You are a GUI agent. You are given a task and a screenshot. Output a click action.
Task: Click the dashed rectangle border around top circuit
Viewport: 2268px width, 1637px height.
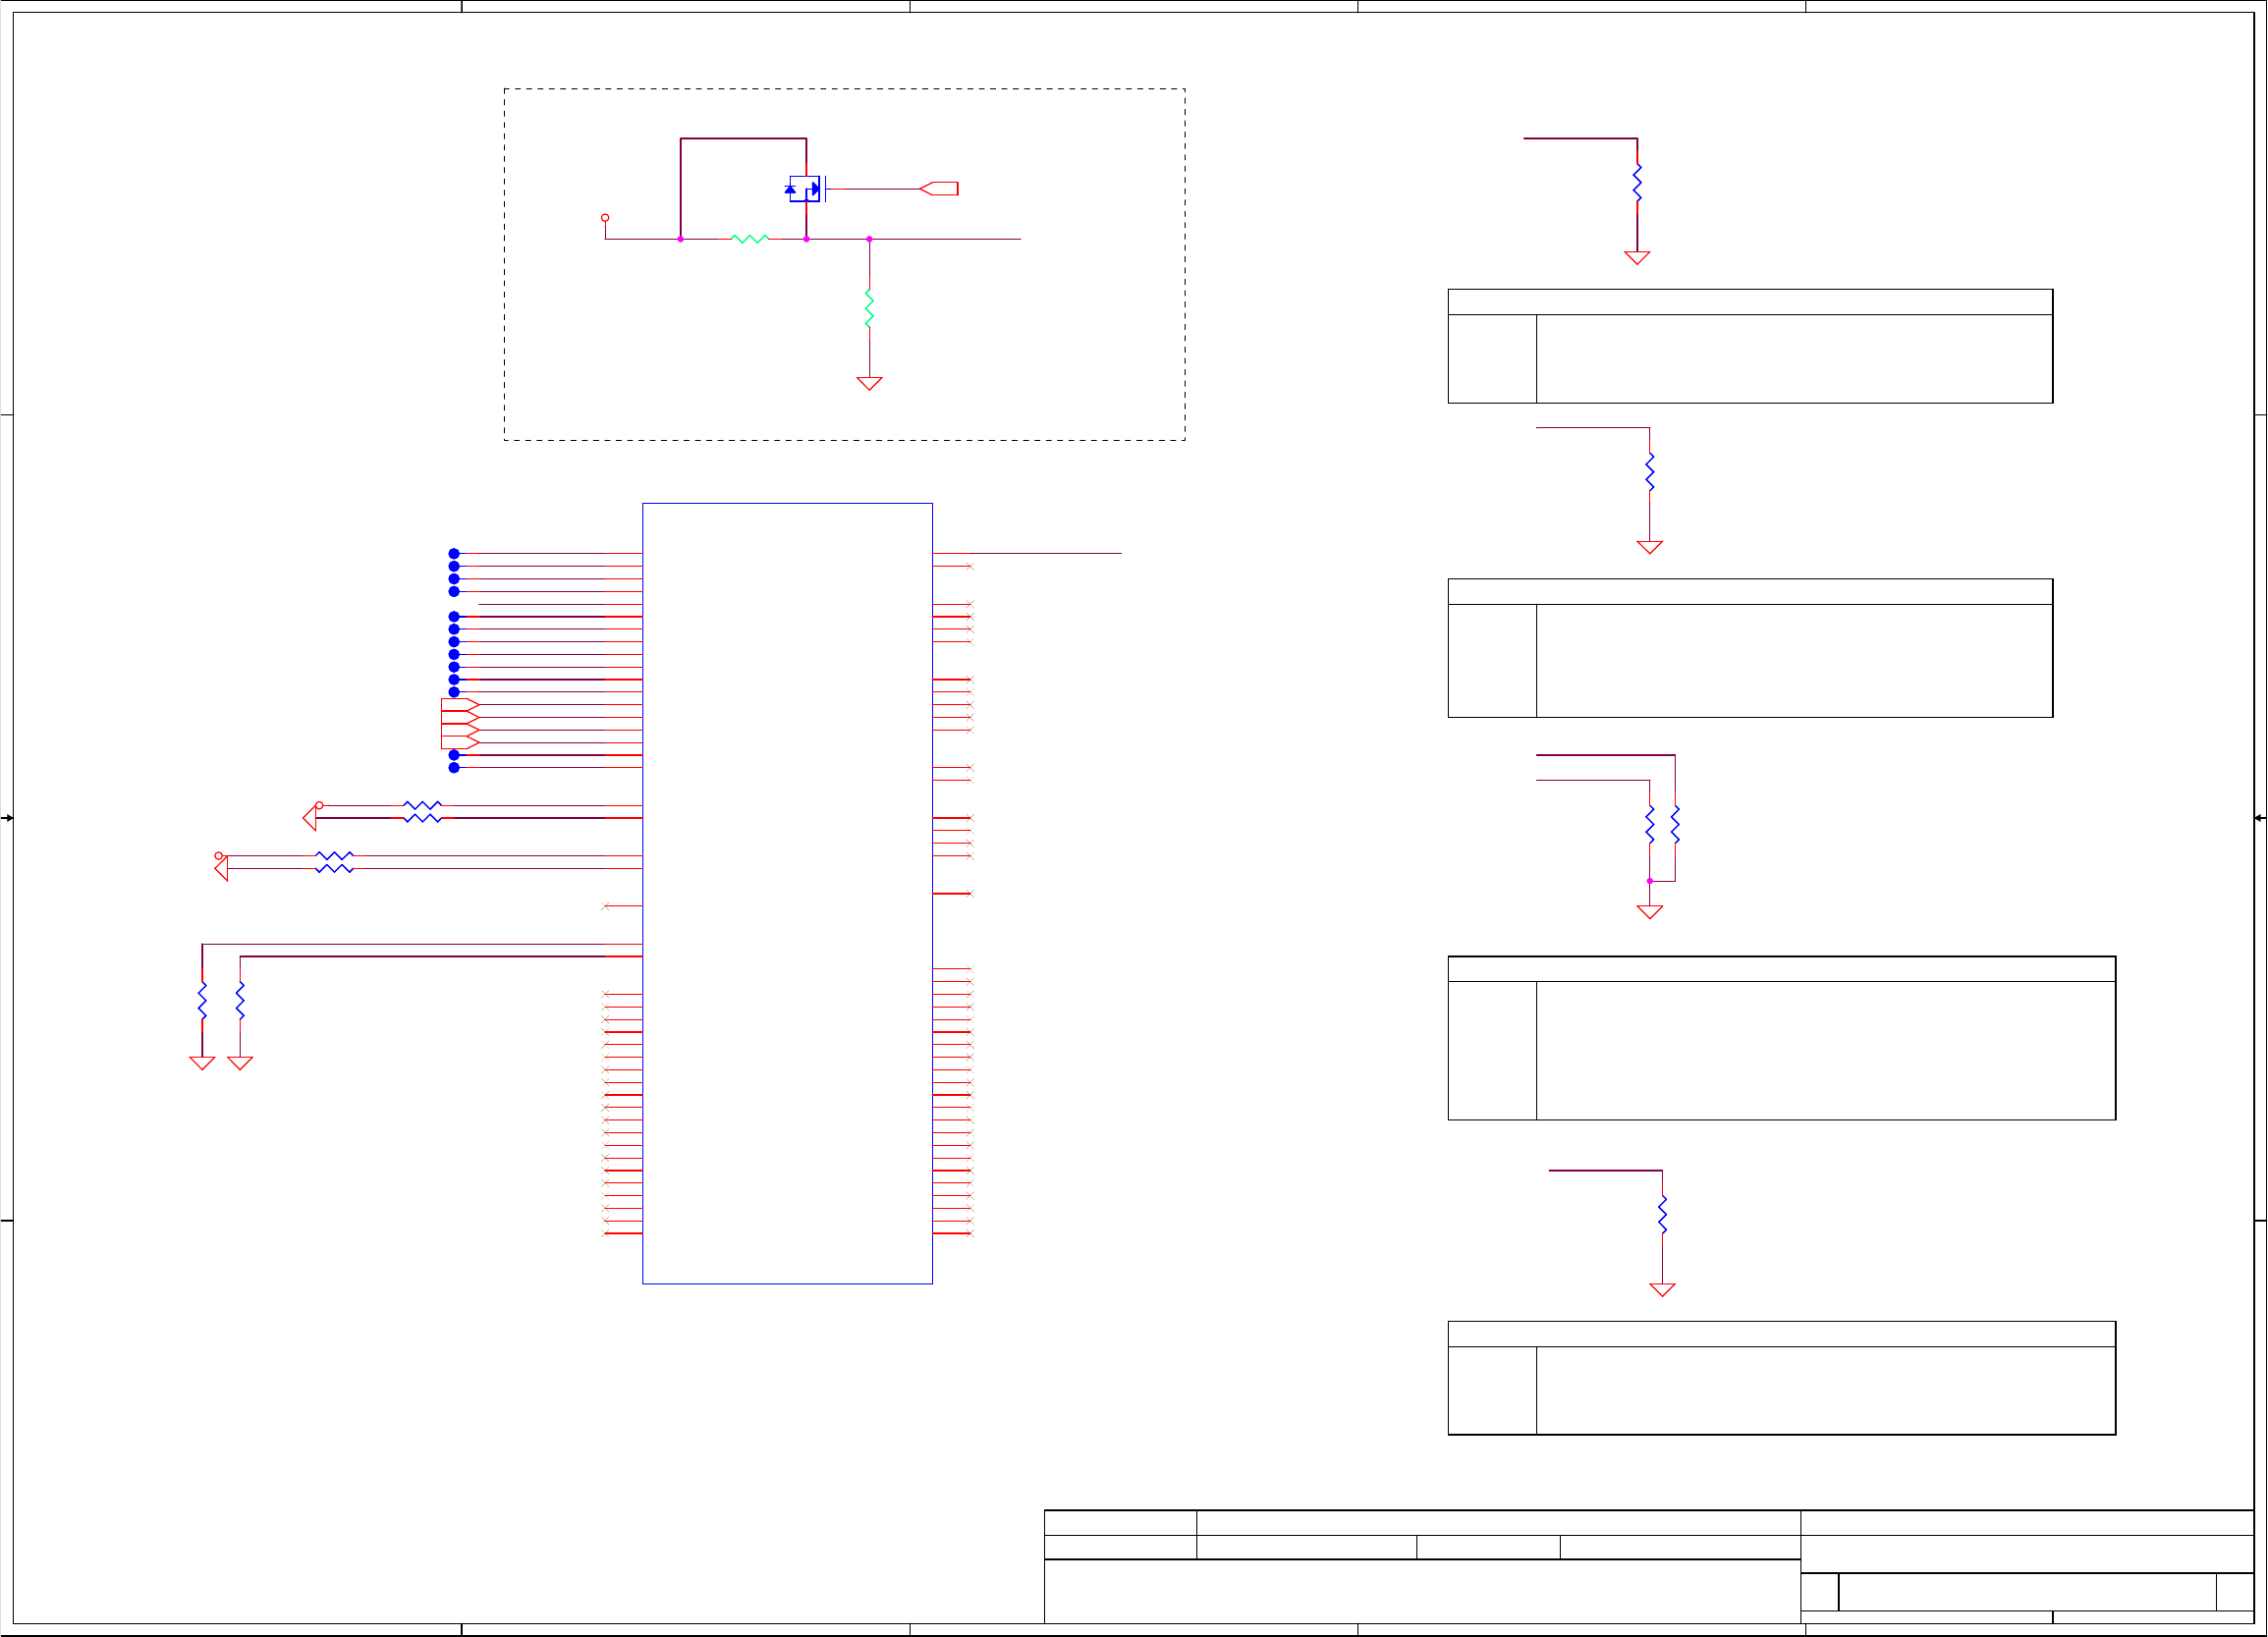pyautogui.click(x=844, y=89)
